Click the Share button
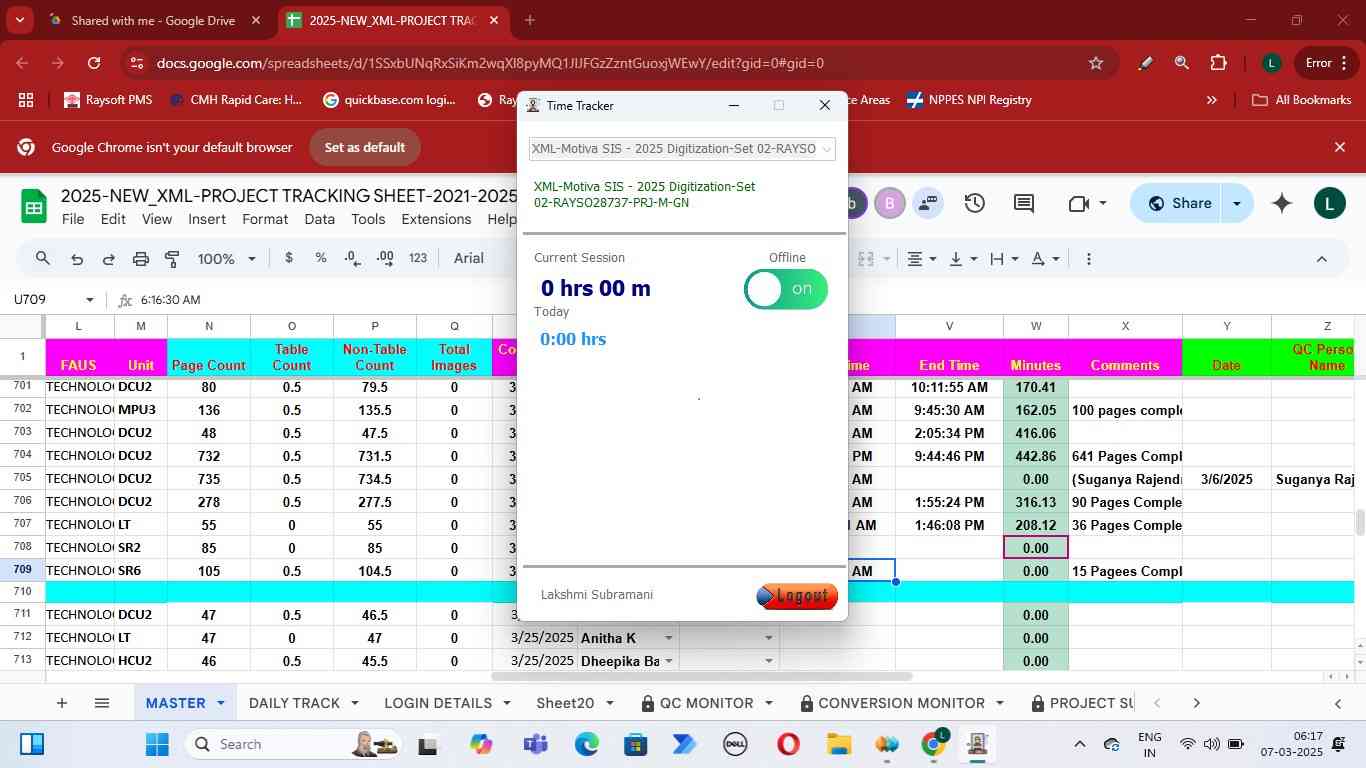The height and width of the screenshot is (768, 1366). click(1179, 204)
